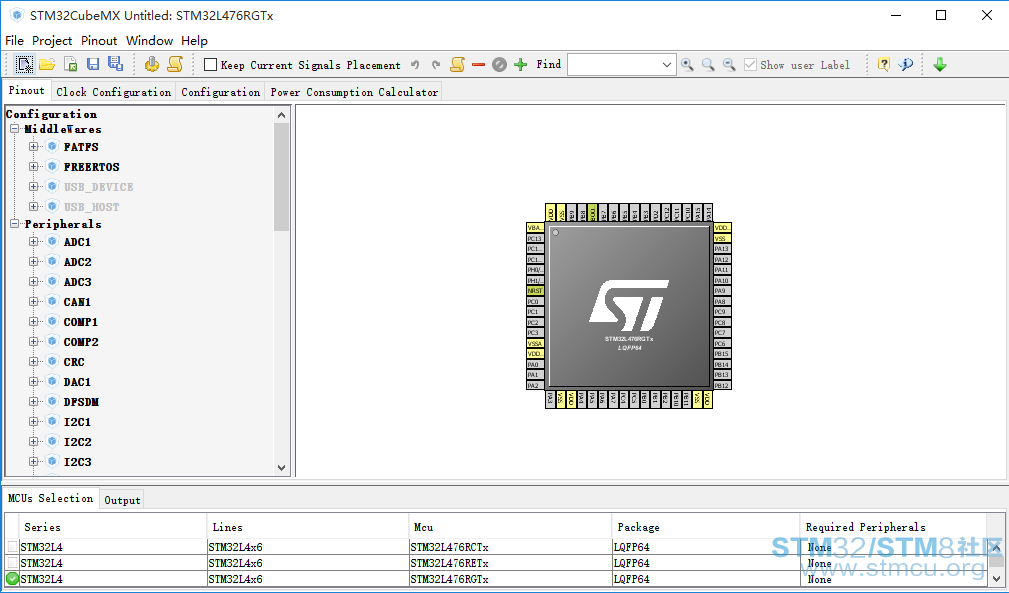Click the Import Project icon
Viewport: 1009px width, 593px height.
(x=71, y=64)
